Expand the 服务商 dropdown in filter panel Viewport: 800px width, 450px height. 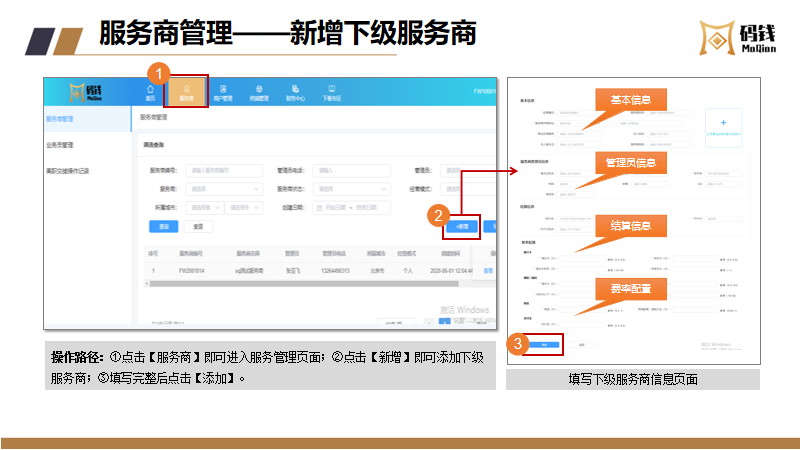pos(225,189)
